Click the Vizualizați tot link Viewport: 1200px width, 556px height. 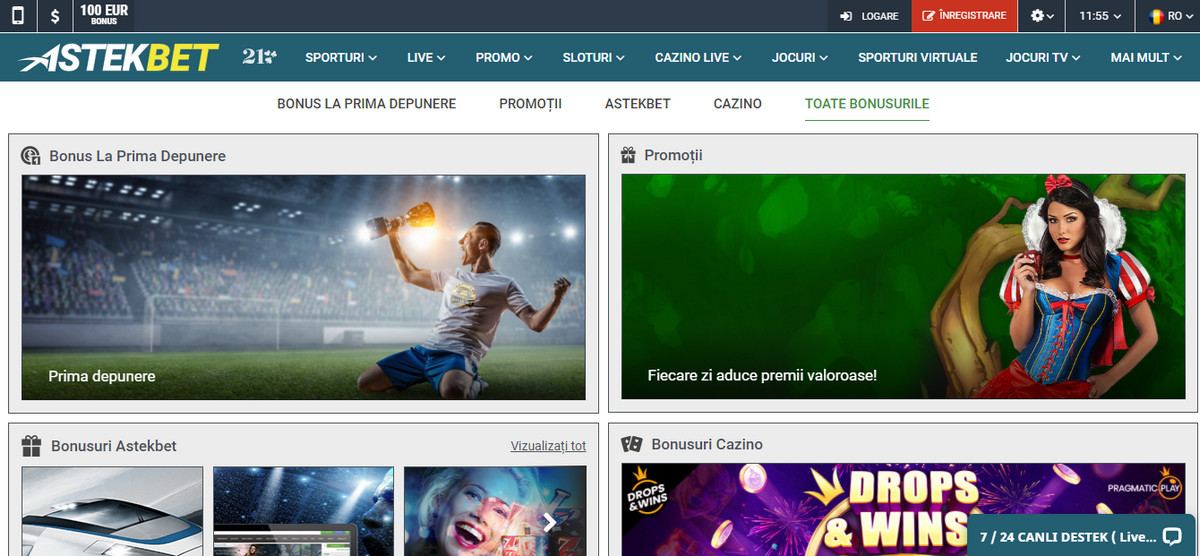[x=548, y=446]
